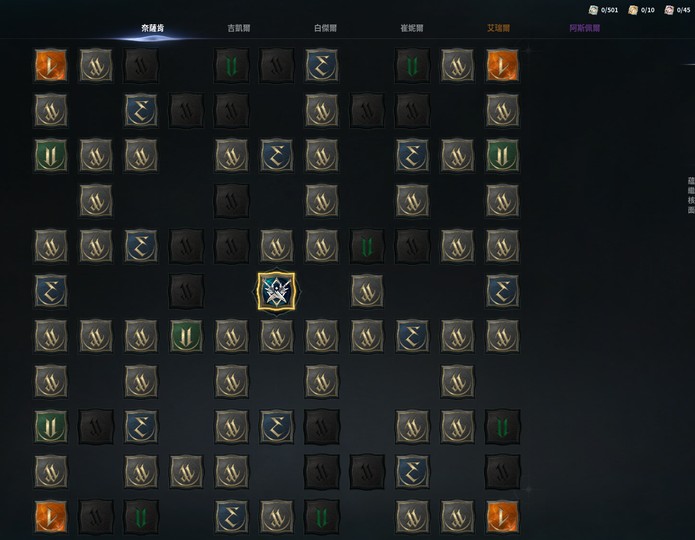Click the orange rune node in the bottom-right corner
695x540 pixels.
click(502, 517)
